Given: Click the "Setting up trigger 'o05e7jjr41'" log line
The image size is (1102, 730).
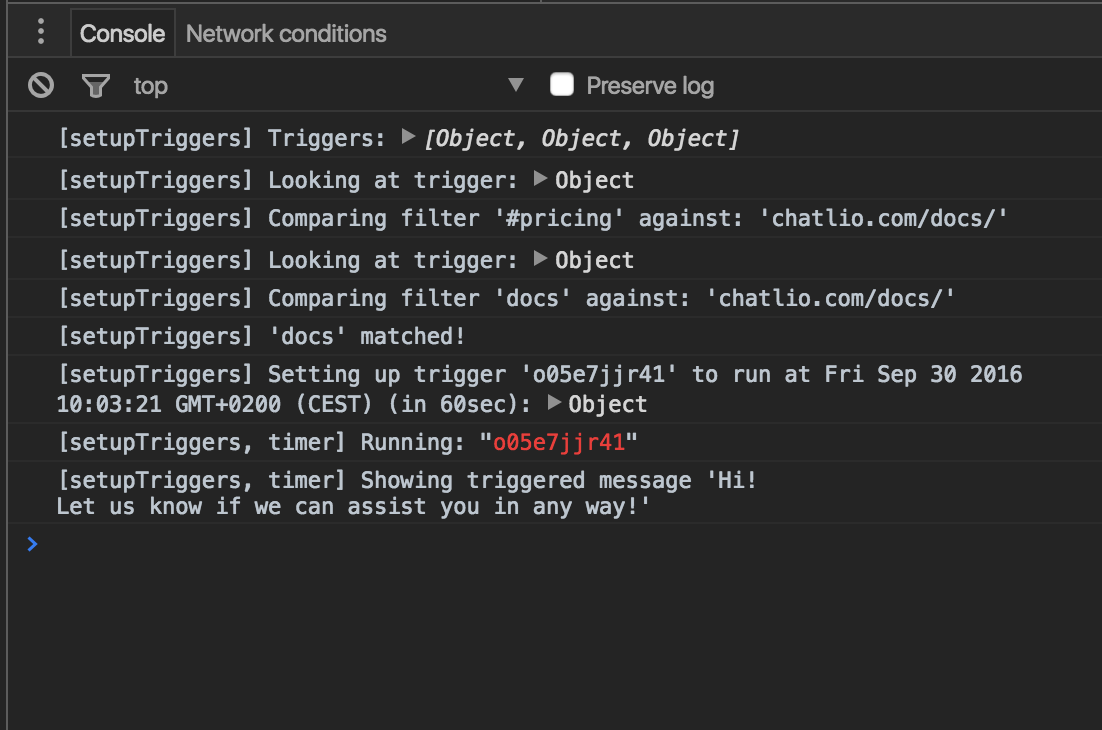Looking at the screenshot, I should (x=555, y=389).
